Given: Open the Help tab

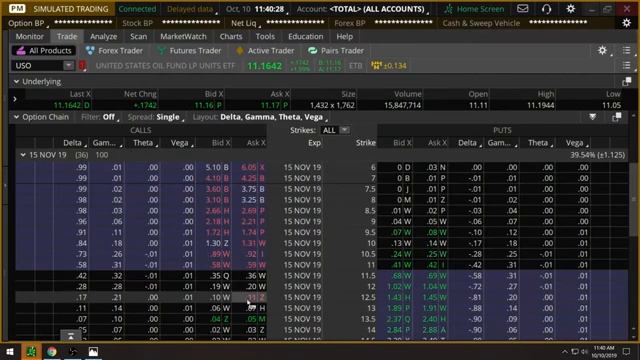Looking at the screenshot, I should pyautogui.click(x=344, y=36).
